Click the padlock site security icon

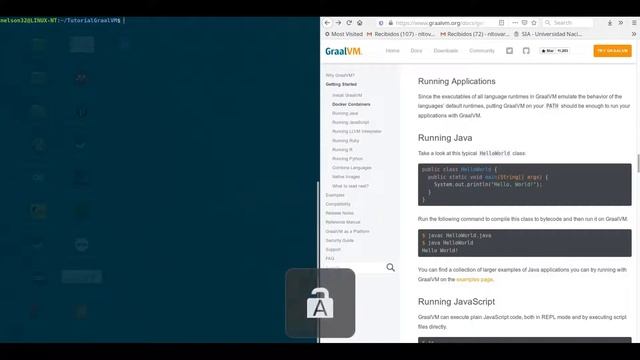tap(390, 23)
